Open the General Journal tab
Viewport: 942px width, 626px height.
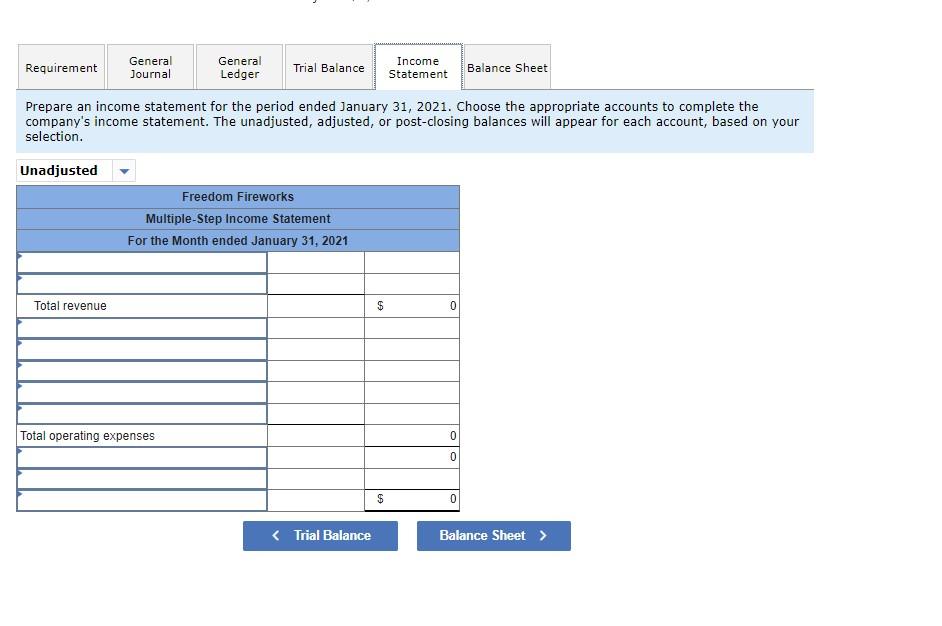click(150, 67)
